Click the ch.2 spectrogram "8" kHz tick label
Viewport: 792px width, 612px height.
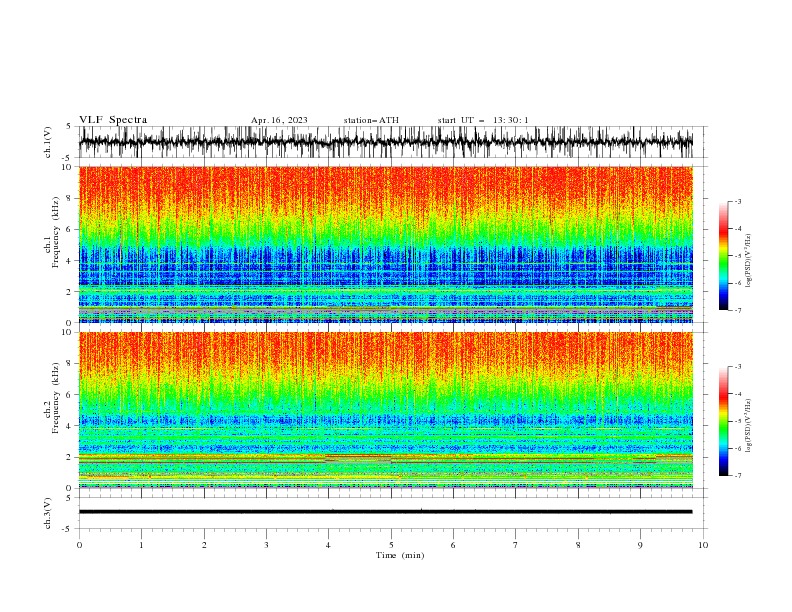[x=69, y=364]
